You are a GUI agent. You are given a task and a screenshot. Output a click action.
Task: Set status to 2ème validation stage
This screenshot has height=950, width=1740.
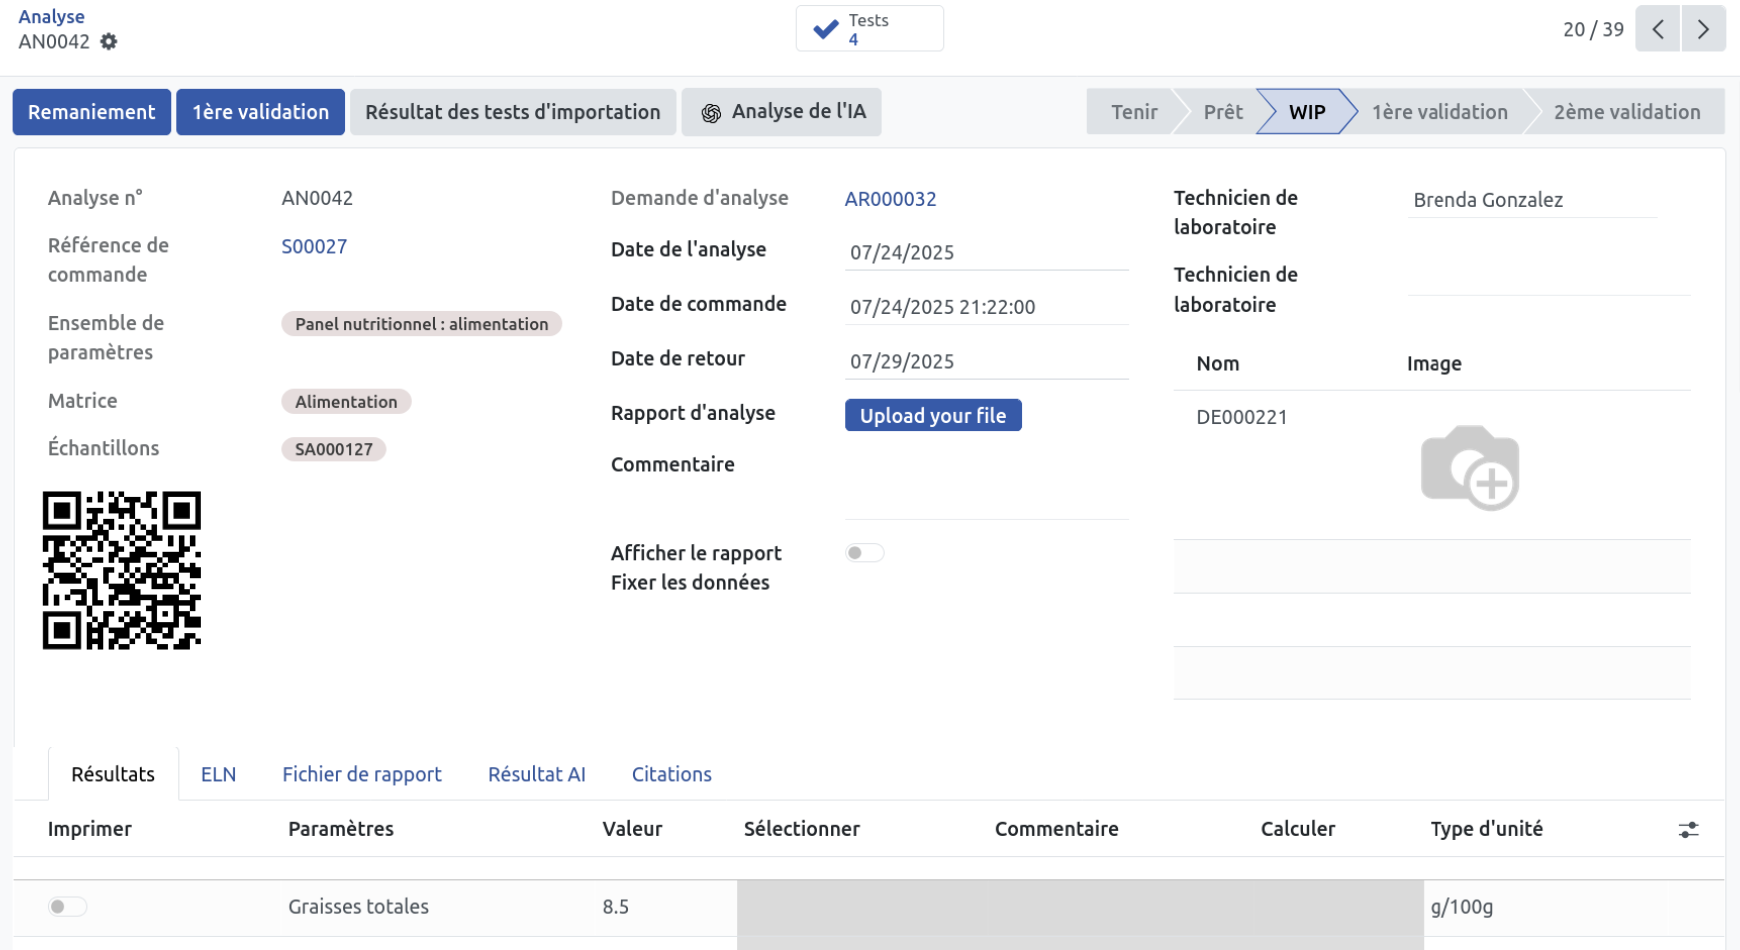pyautogui.click(x=1626, y=112)
